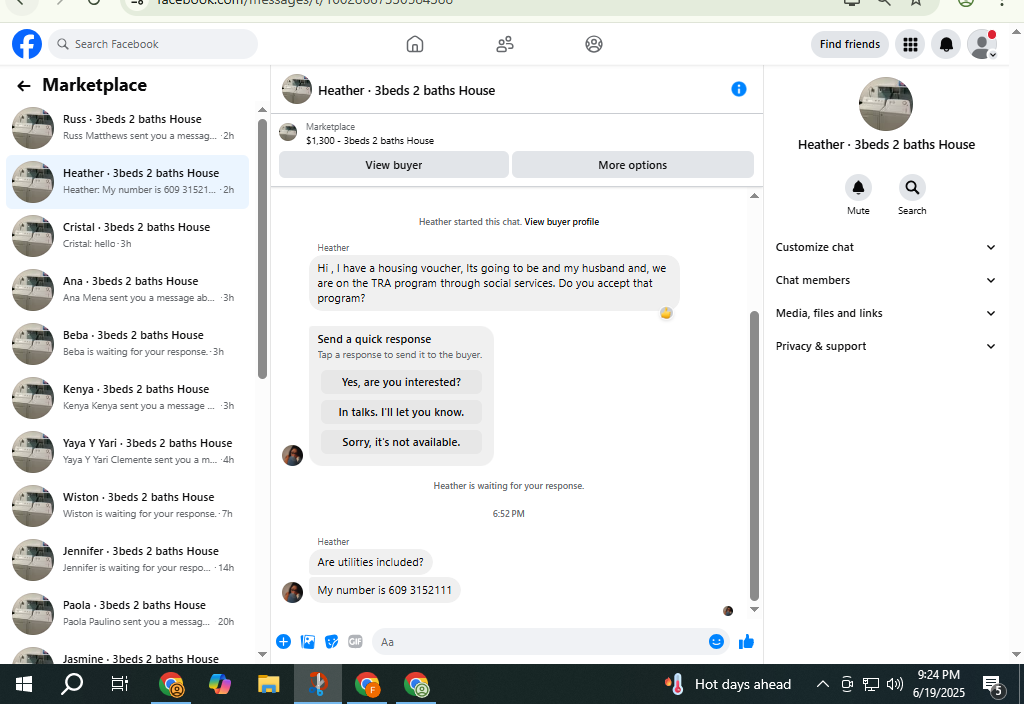Click Find friends button
Image resolution: width=1024 pixels, height=704 pixels.
pos(850,44)
